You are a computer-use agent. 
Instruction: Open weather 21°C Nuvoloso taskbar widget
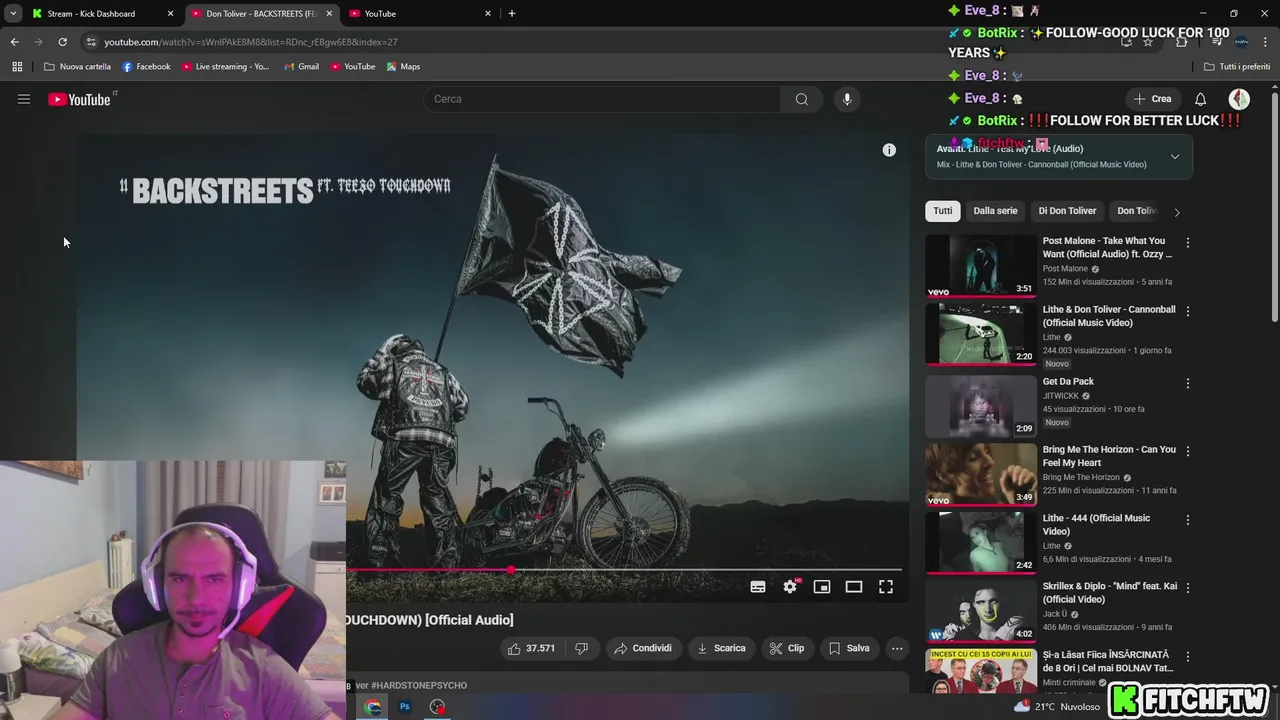(1056, 707)
